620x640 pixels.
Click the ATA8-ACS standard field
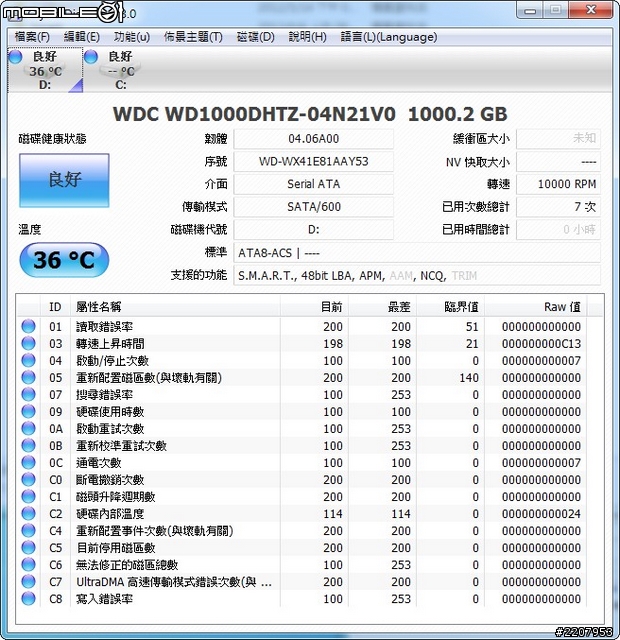(x=417, y=253)
